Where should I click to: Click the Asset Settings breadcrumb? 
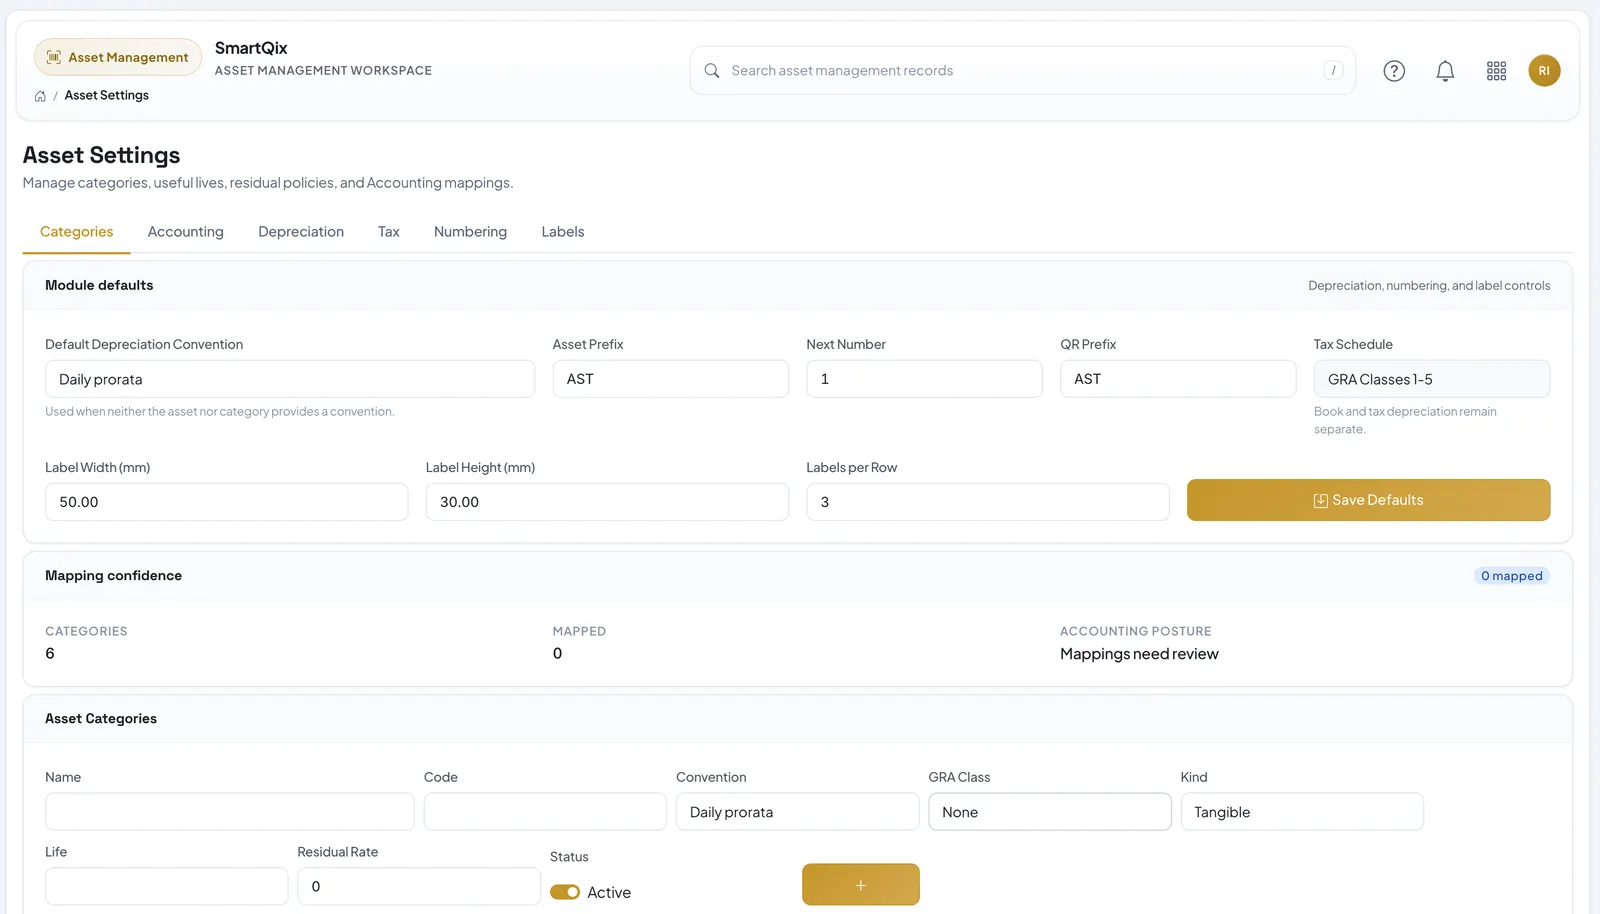[x=107, y=96]
